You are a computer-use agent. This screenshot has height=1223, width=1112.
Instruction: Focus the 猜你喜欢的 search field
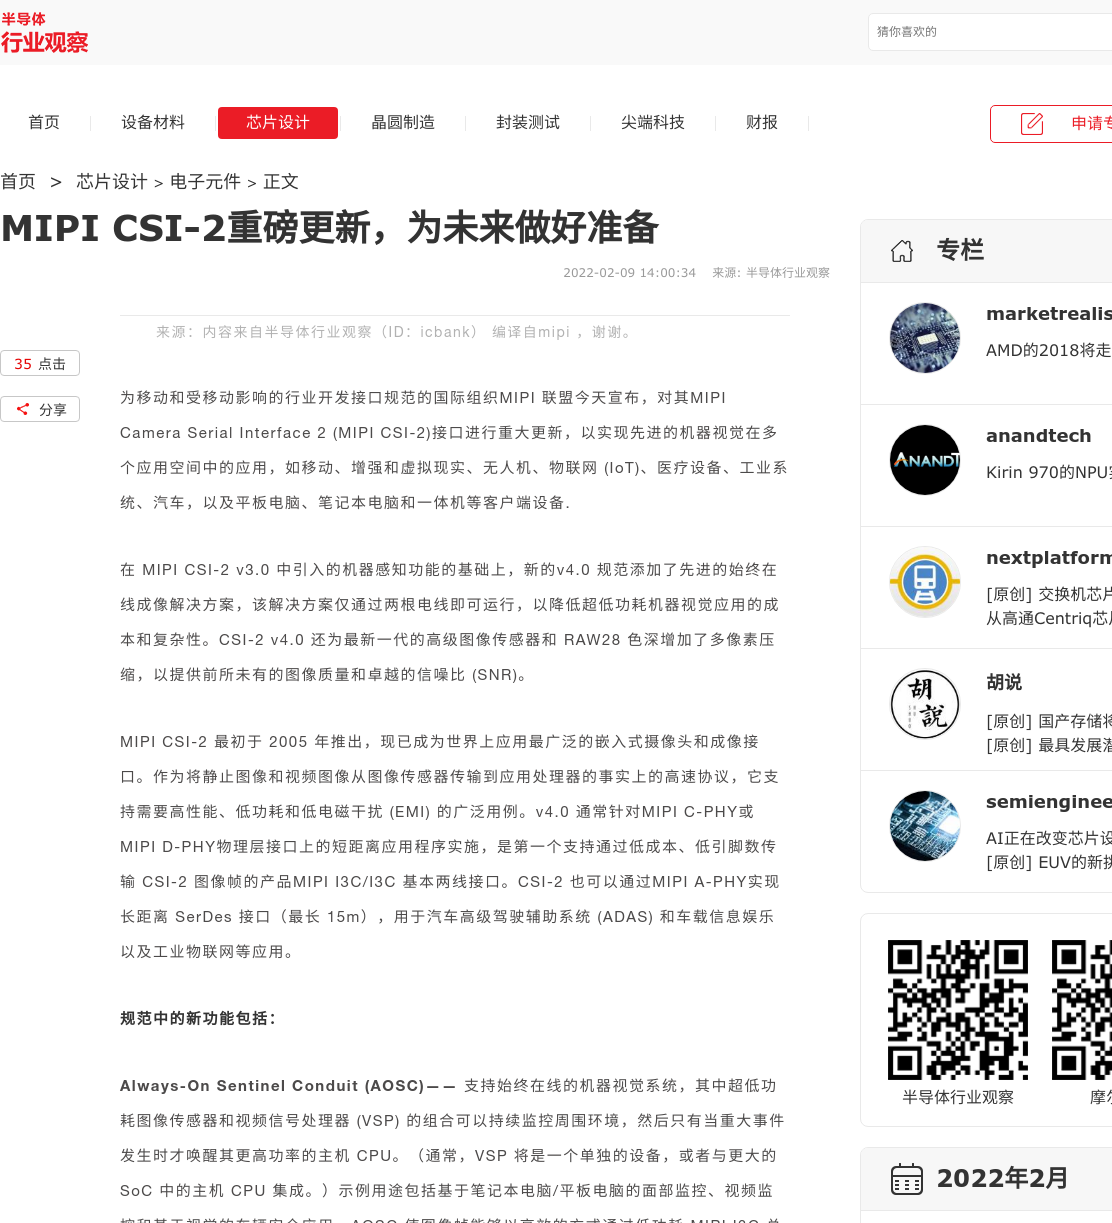(x=990, y=32)
